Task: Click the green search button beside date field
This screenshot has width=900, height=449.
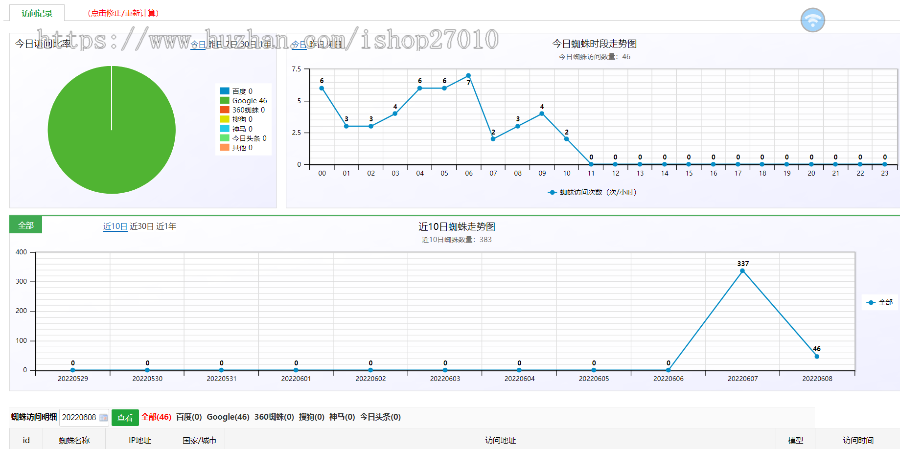Action: pos(125,417)
